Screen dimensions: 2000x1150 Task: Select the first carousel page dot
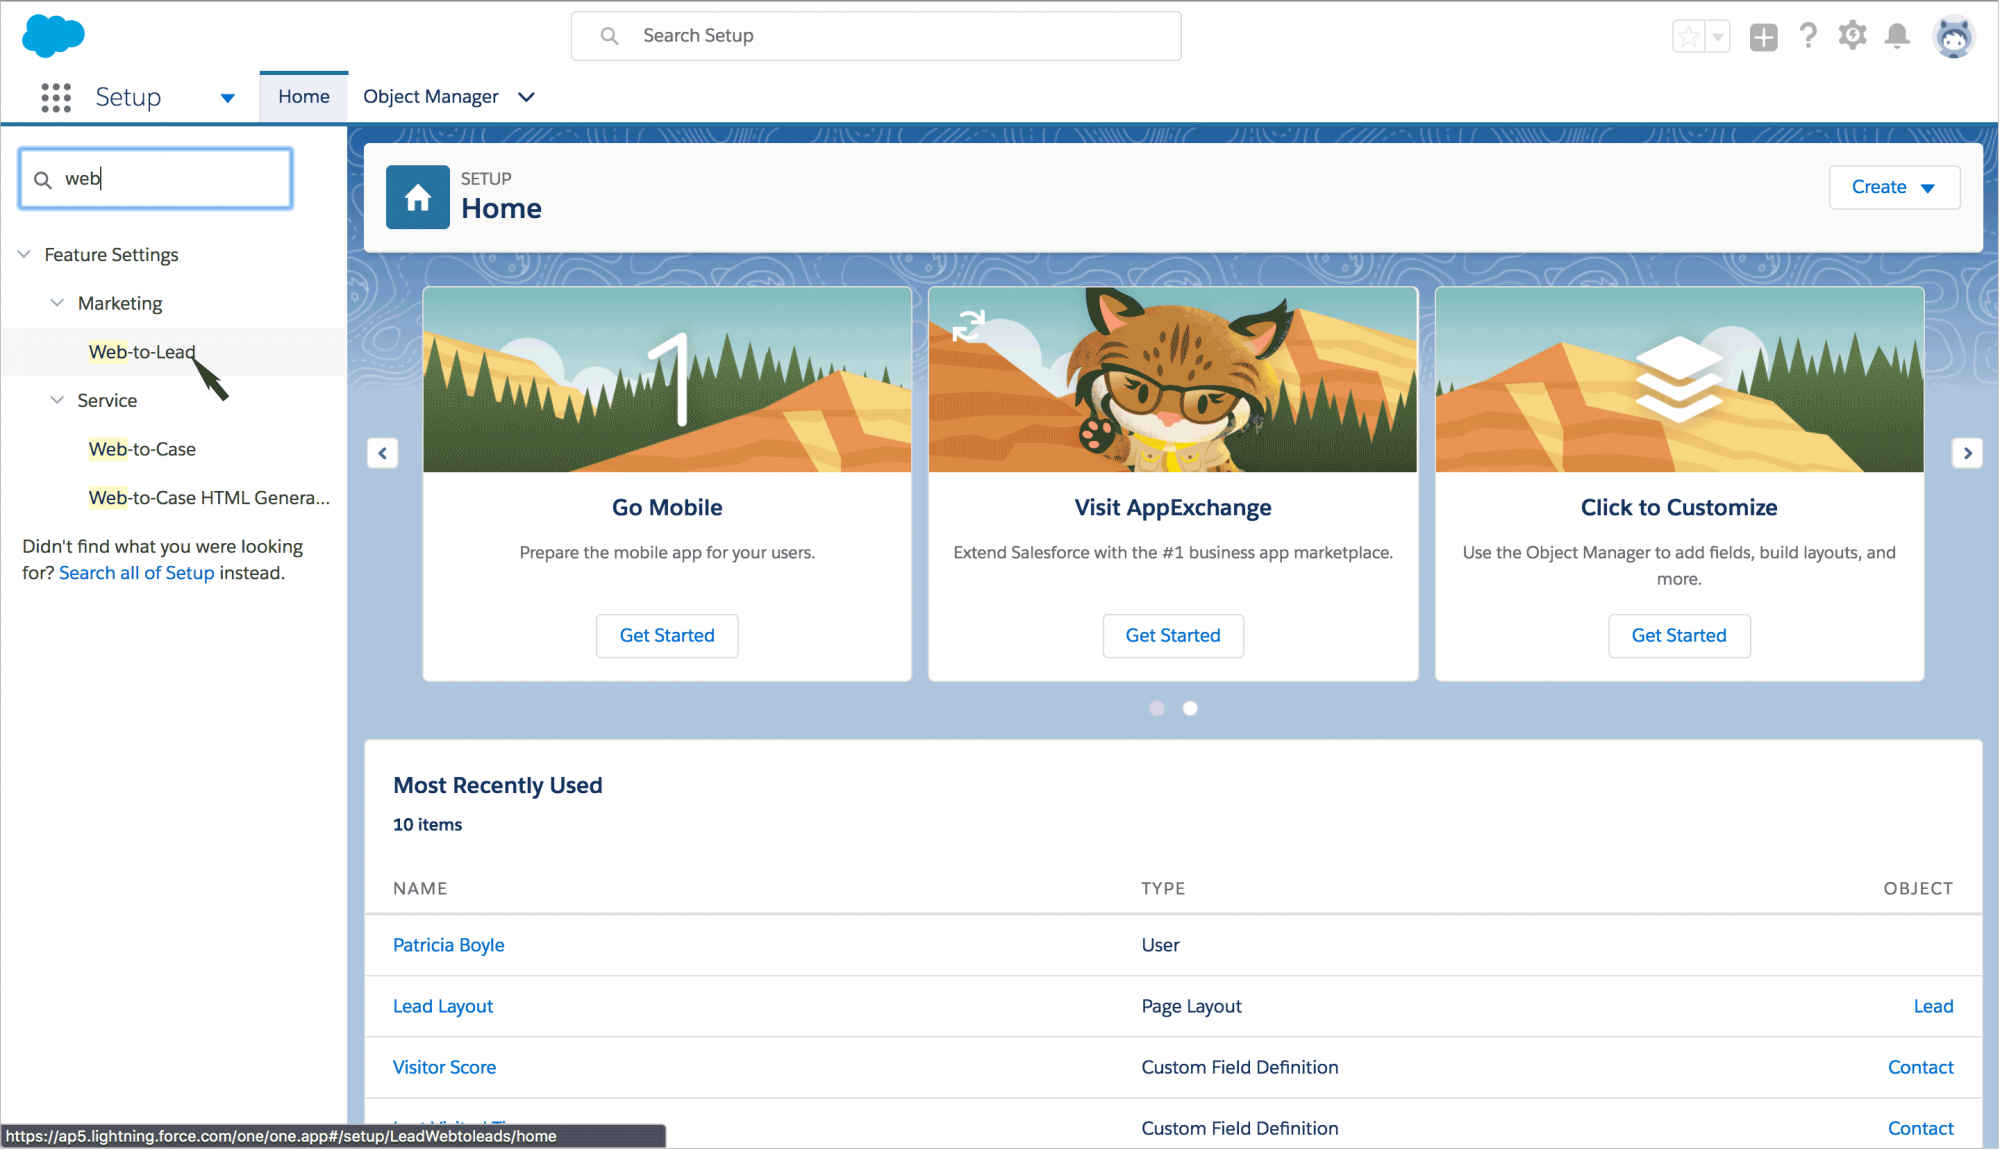coord(1157,708)
